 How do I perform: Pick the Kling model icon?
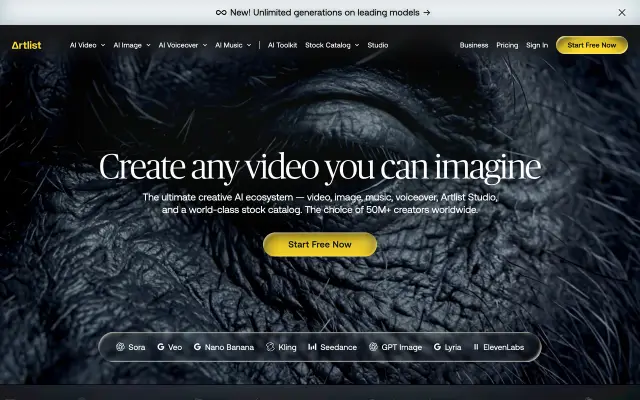pyautogui.click(x=270, y=347)
